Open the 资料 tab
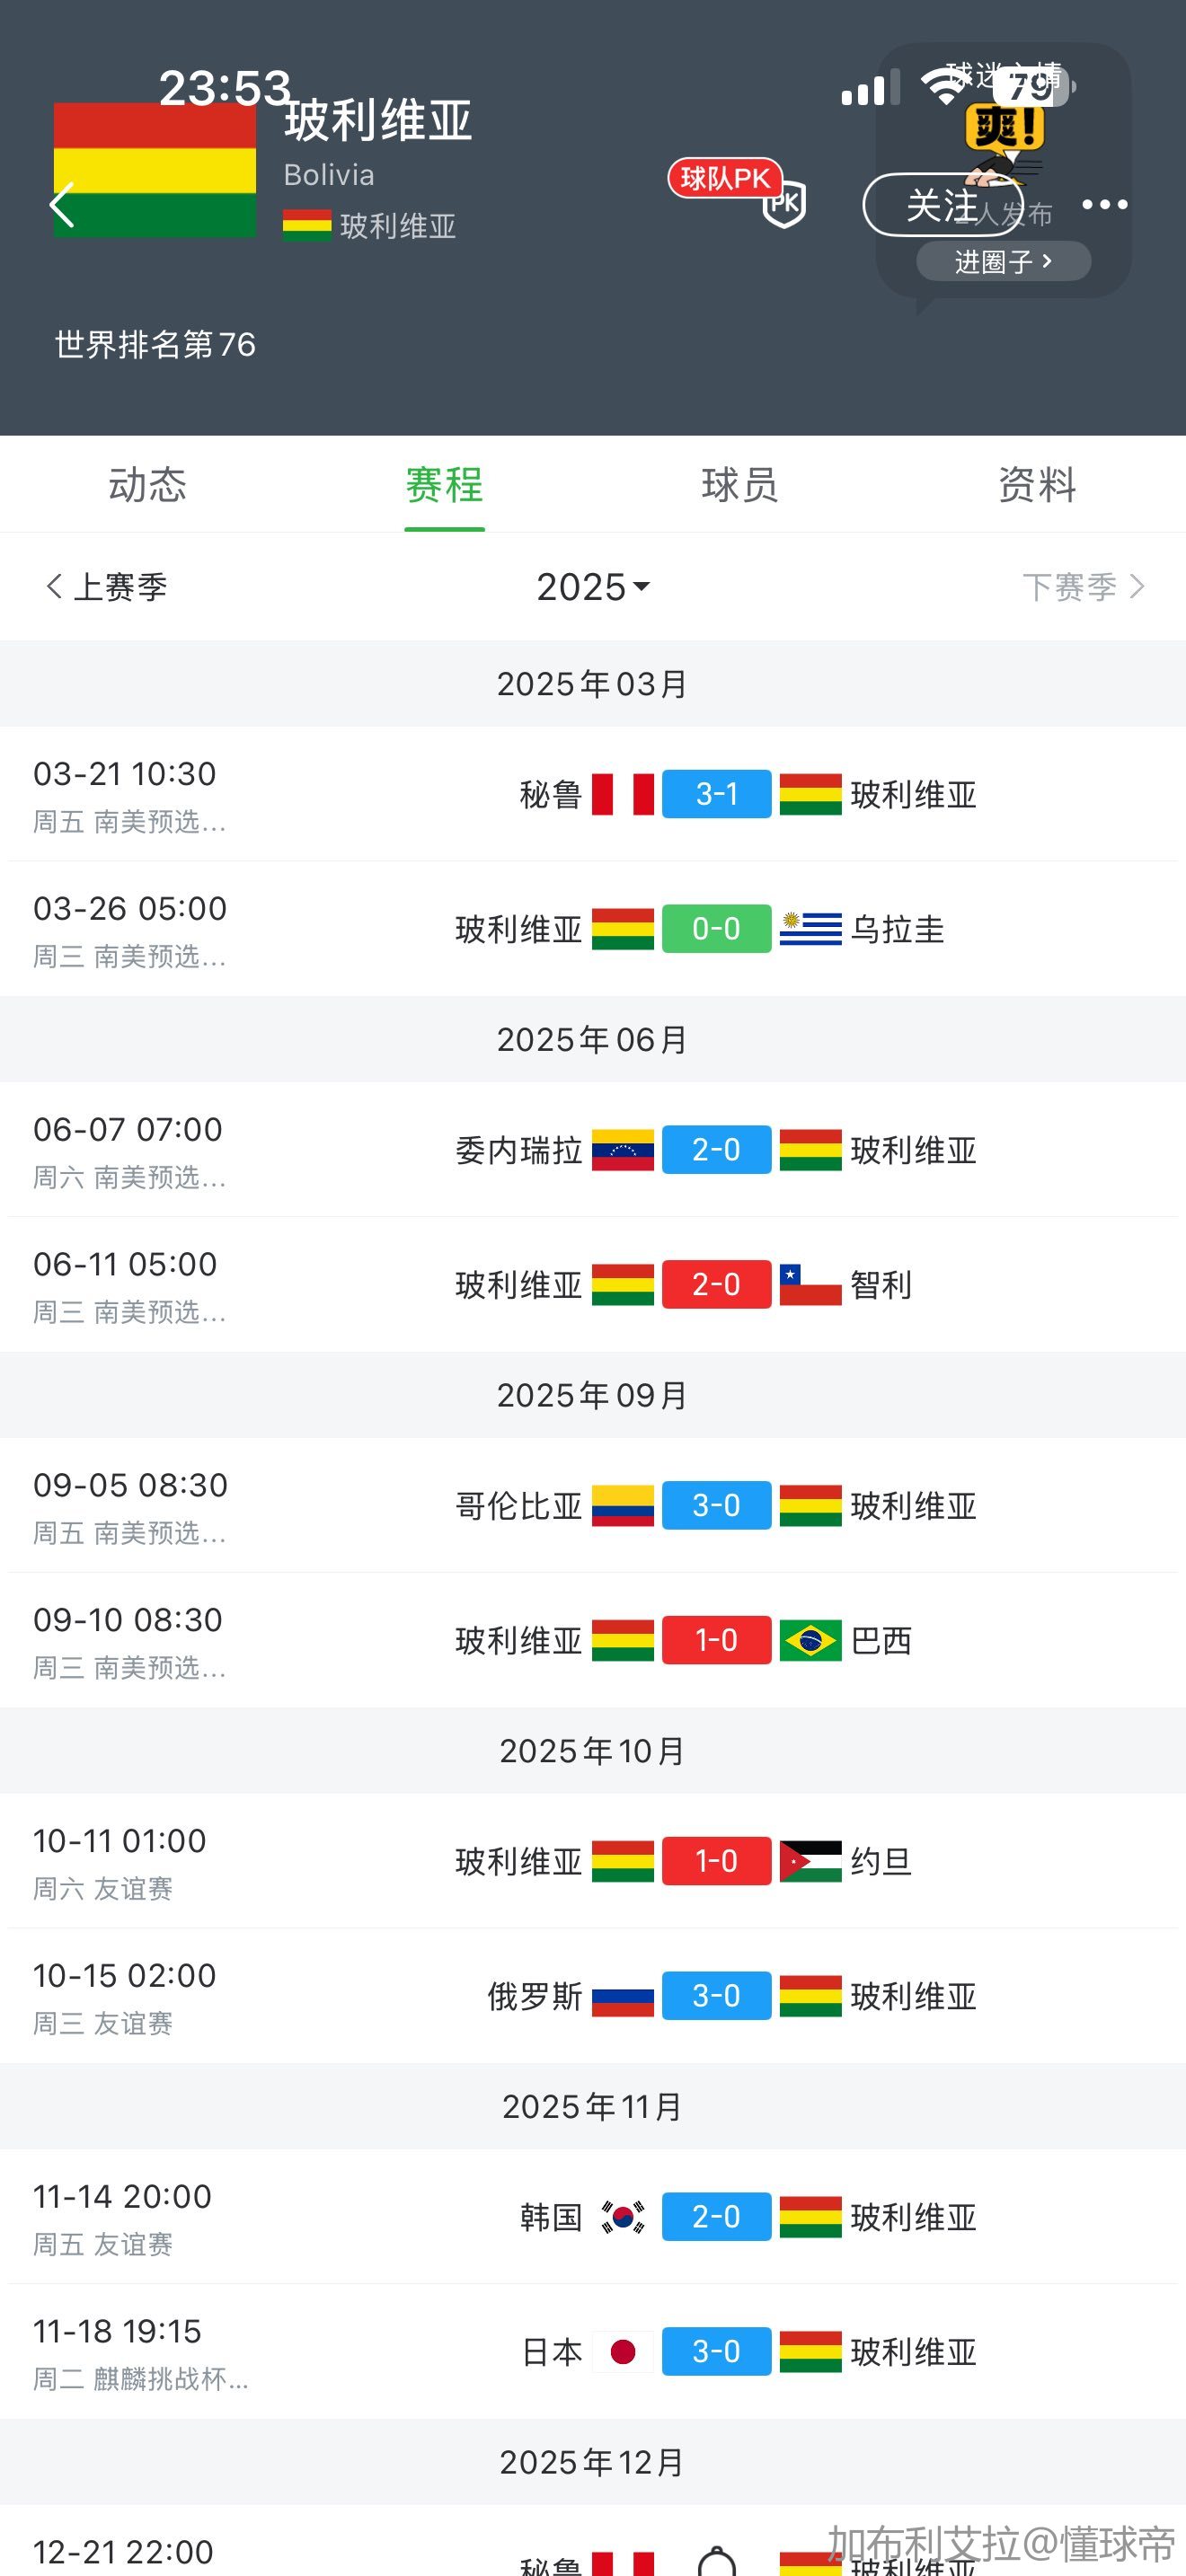Image resolution: width=1186 pixels, height=2576 pixels. 1037,485
